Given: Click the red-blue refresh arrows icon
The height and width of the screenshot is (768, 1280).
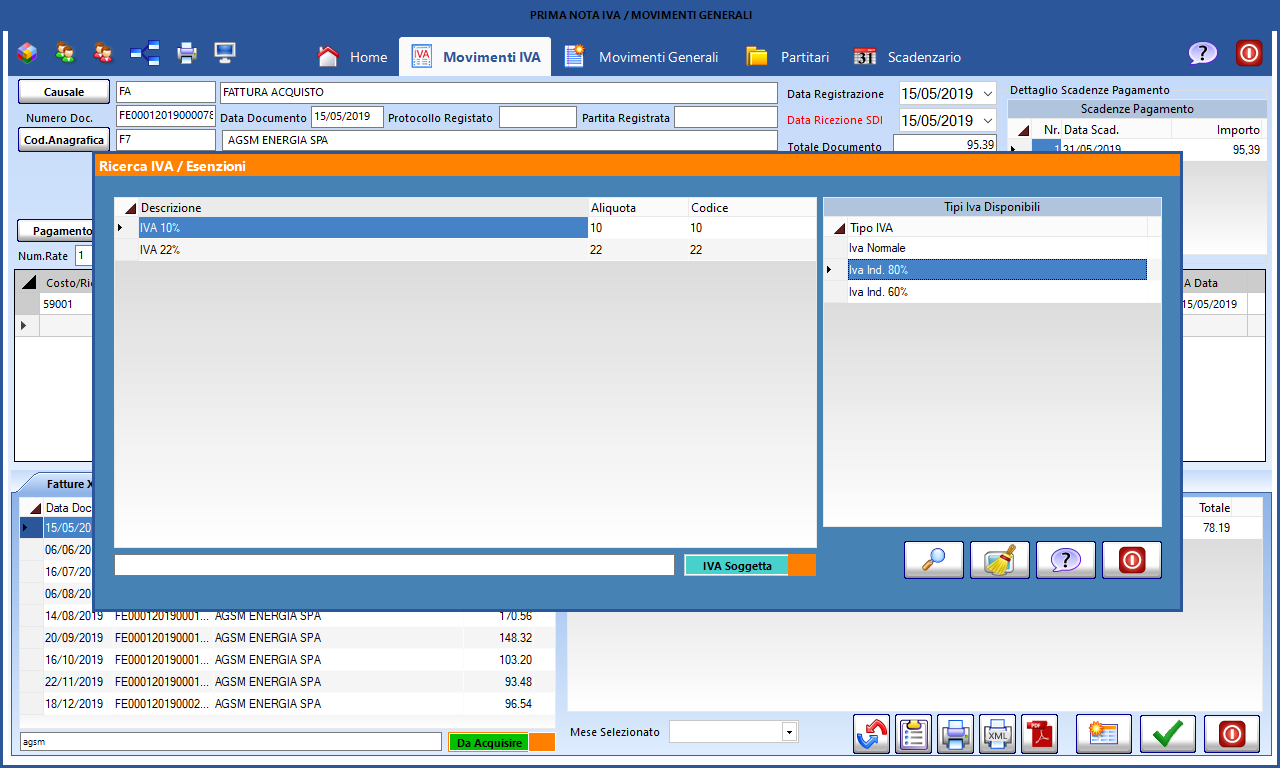Looking at the screenshot, I should click(x=871, y=734).
